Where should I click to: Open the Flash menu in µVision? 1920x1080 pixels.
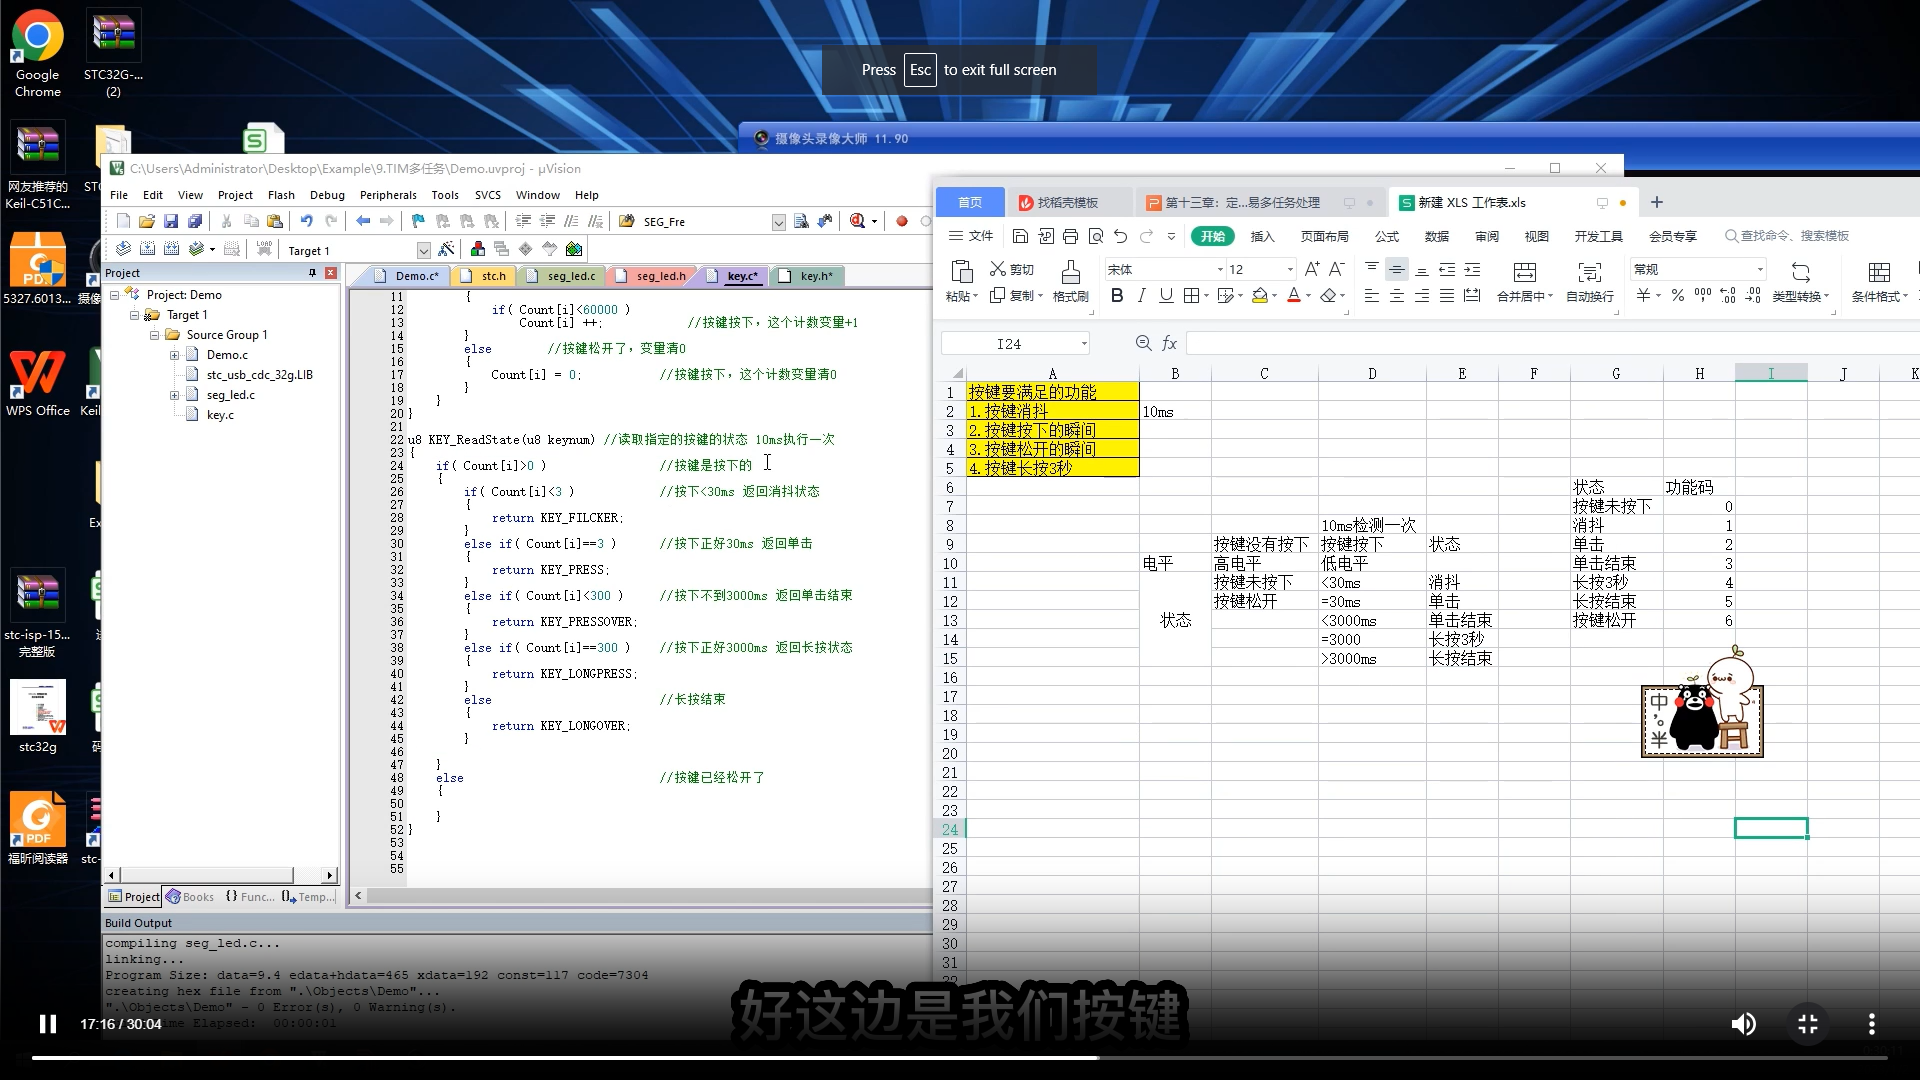point(281,195)
